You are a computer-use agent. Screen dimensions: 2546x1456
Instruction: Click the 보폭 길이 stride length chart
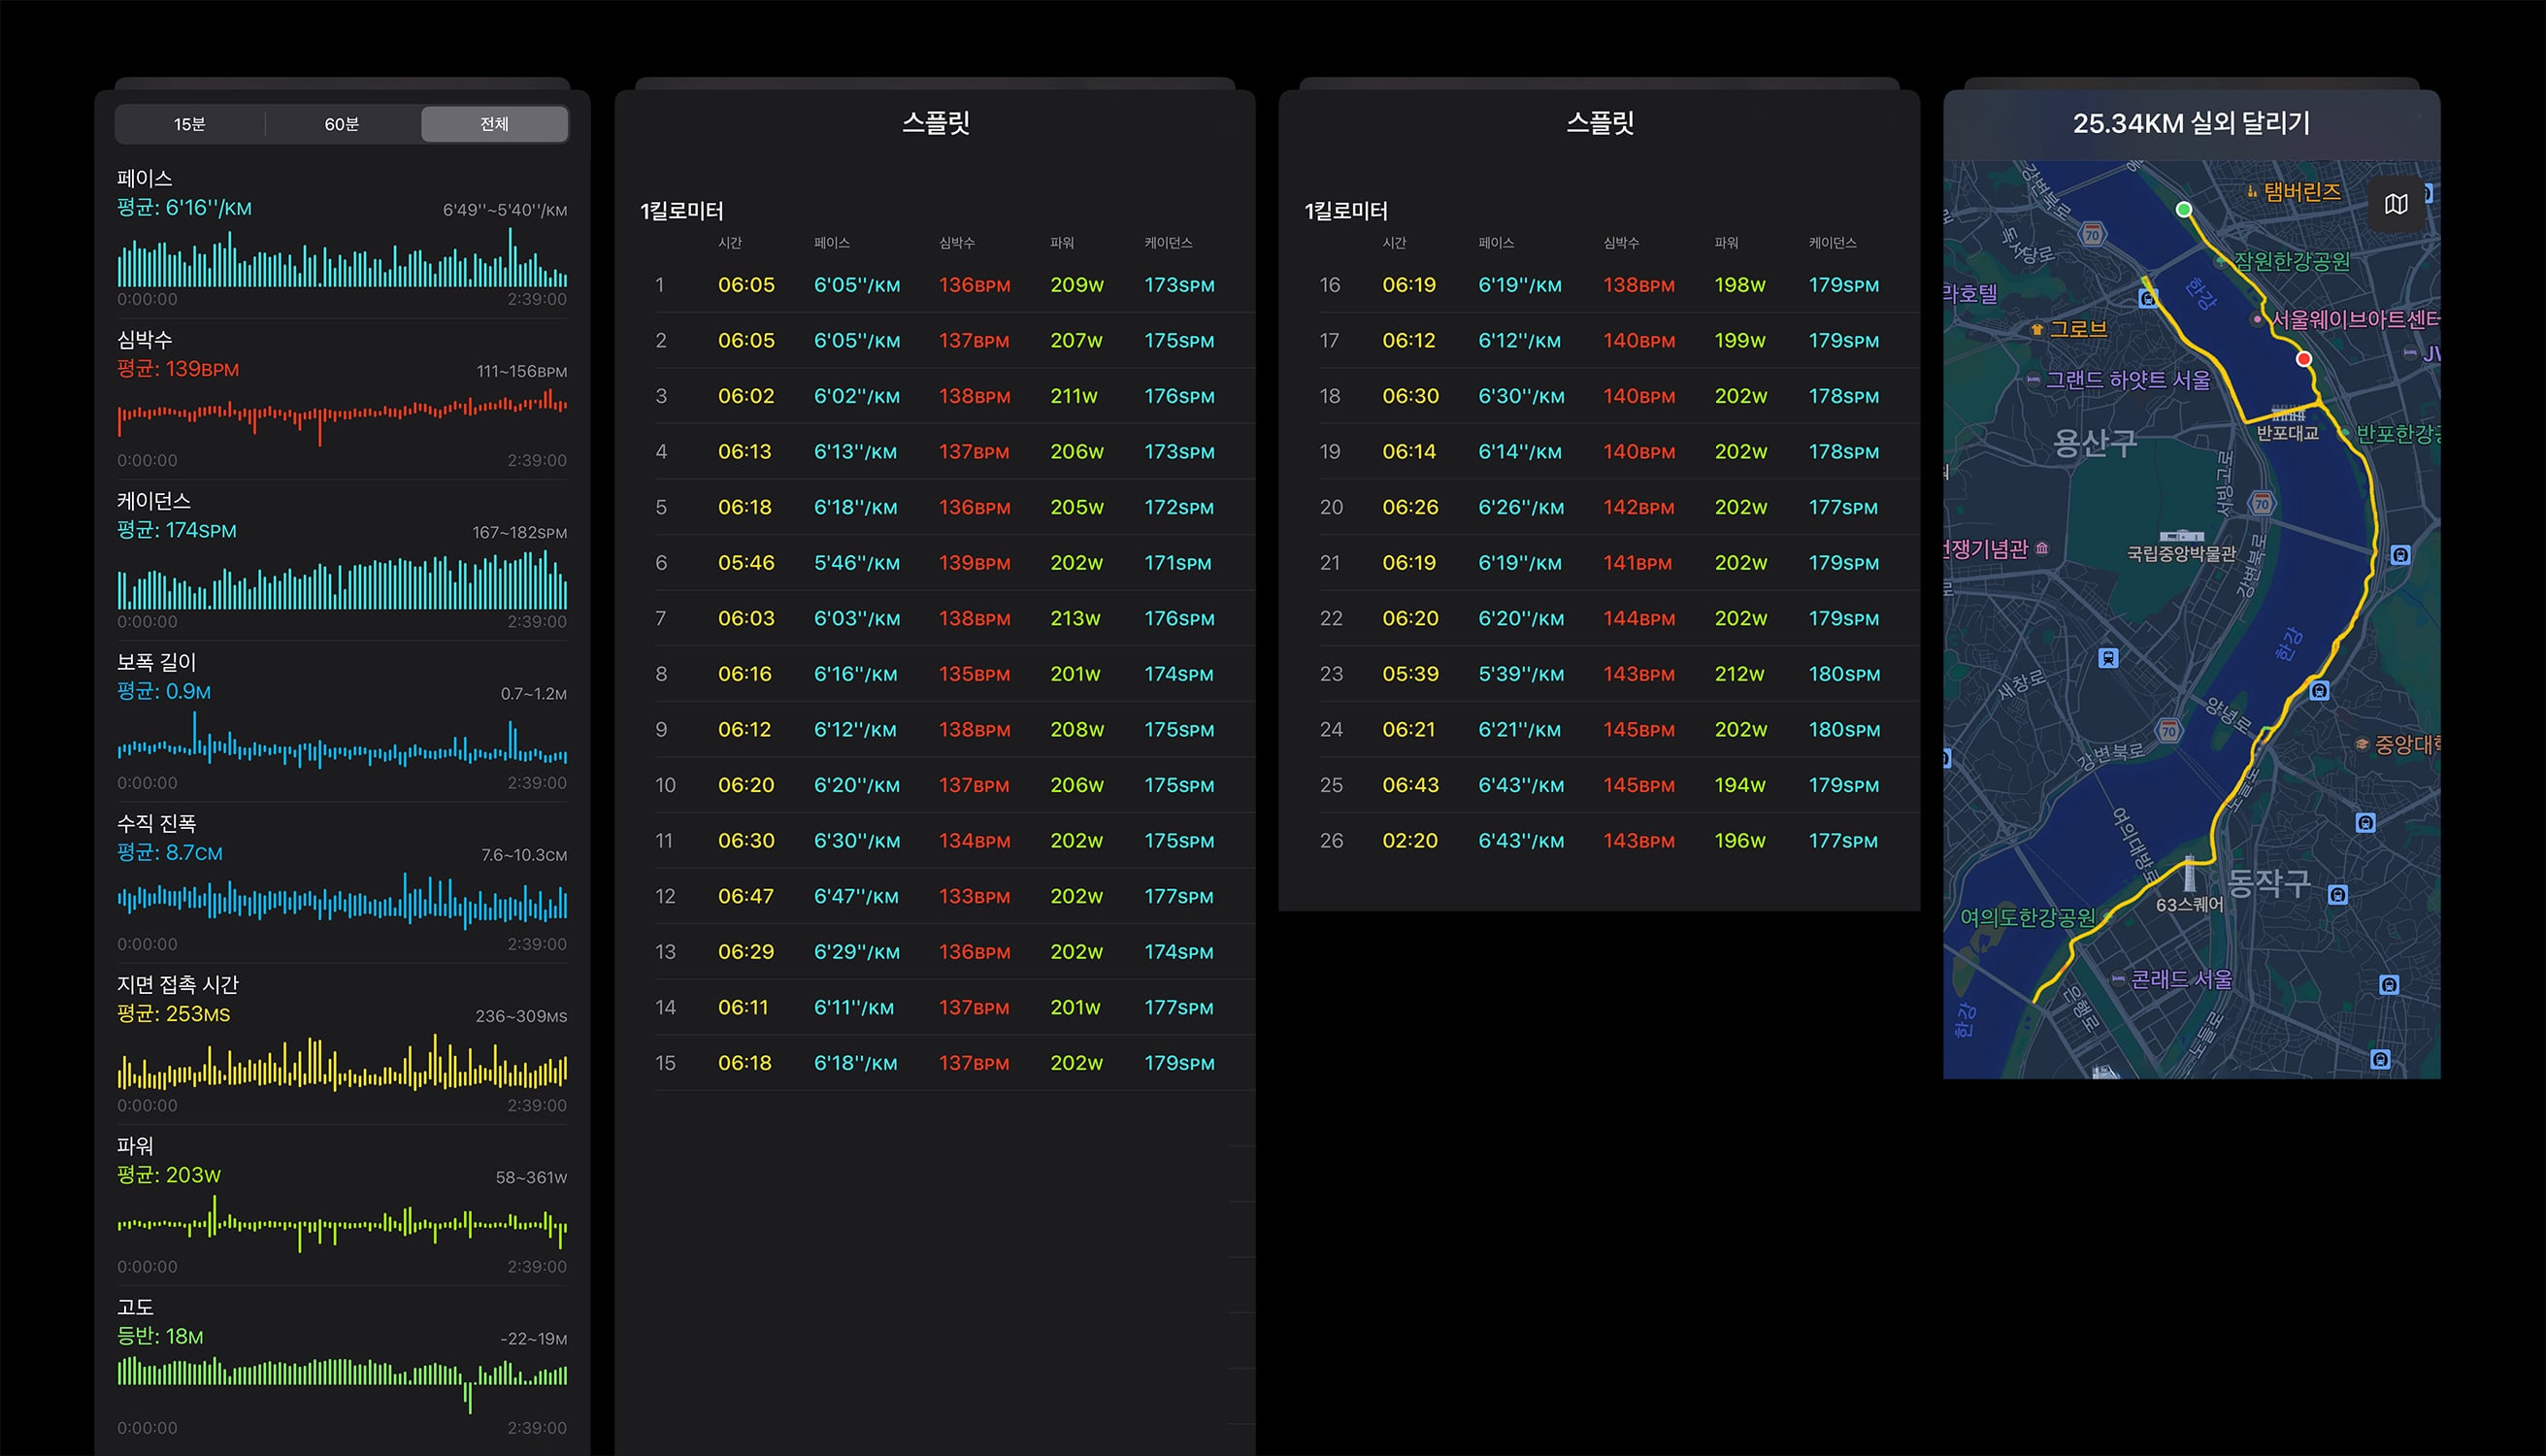coord(342,740)
